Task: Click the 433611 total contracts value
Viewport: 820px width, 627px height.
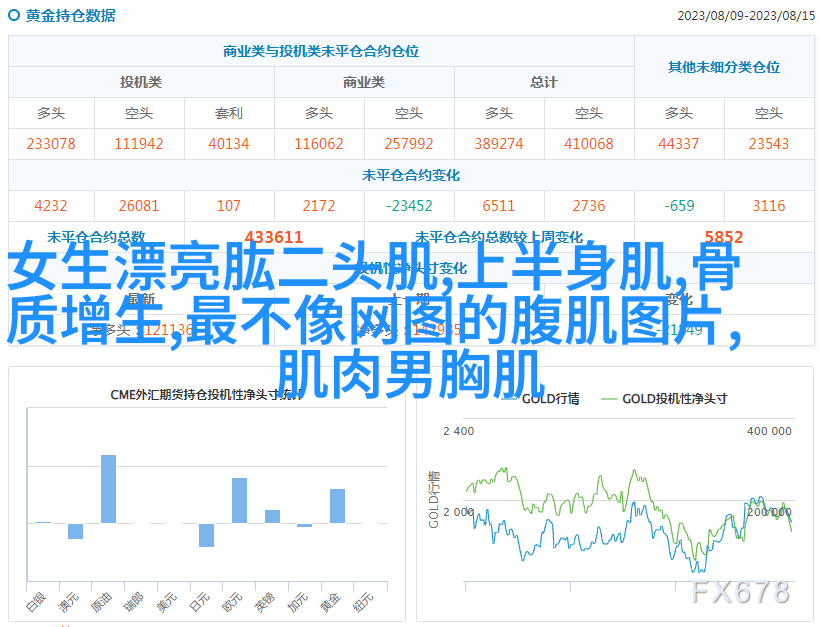Action: pyautogui.click(x=273, y=237)
